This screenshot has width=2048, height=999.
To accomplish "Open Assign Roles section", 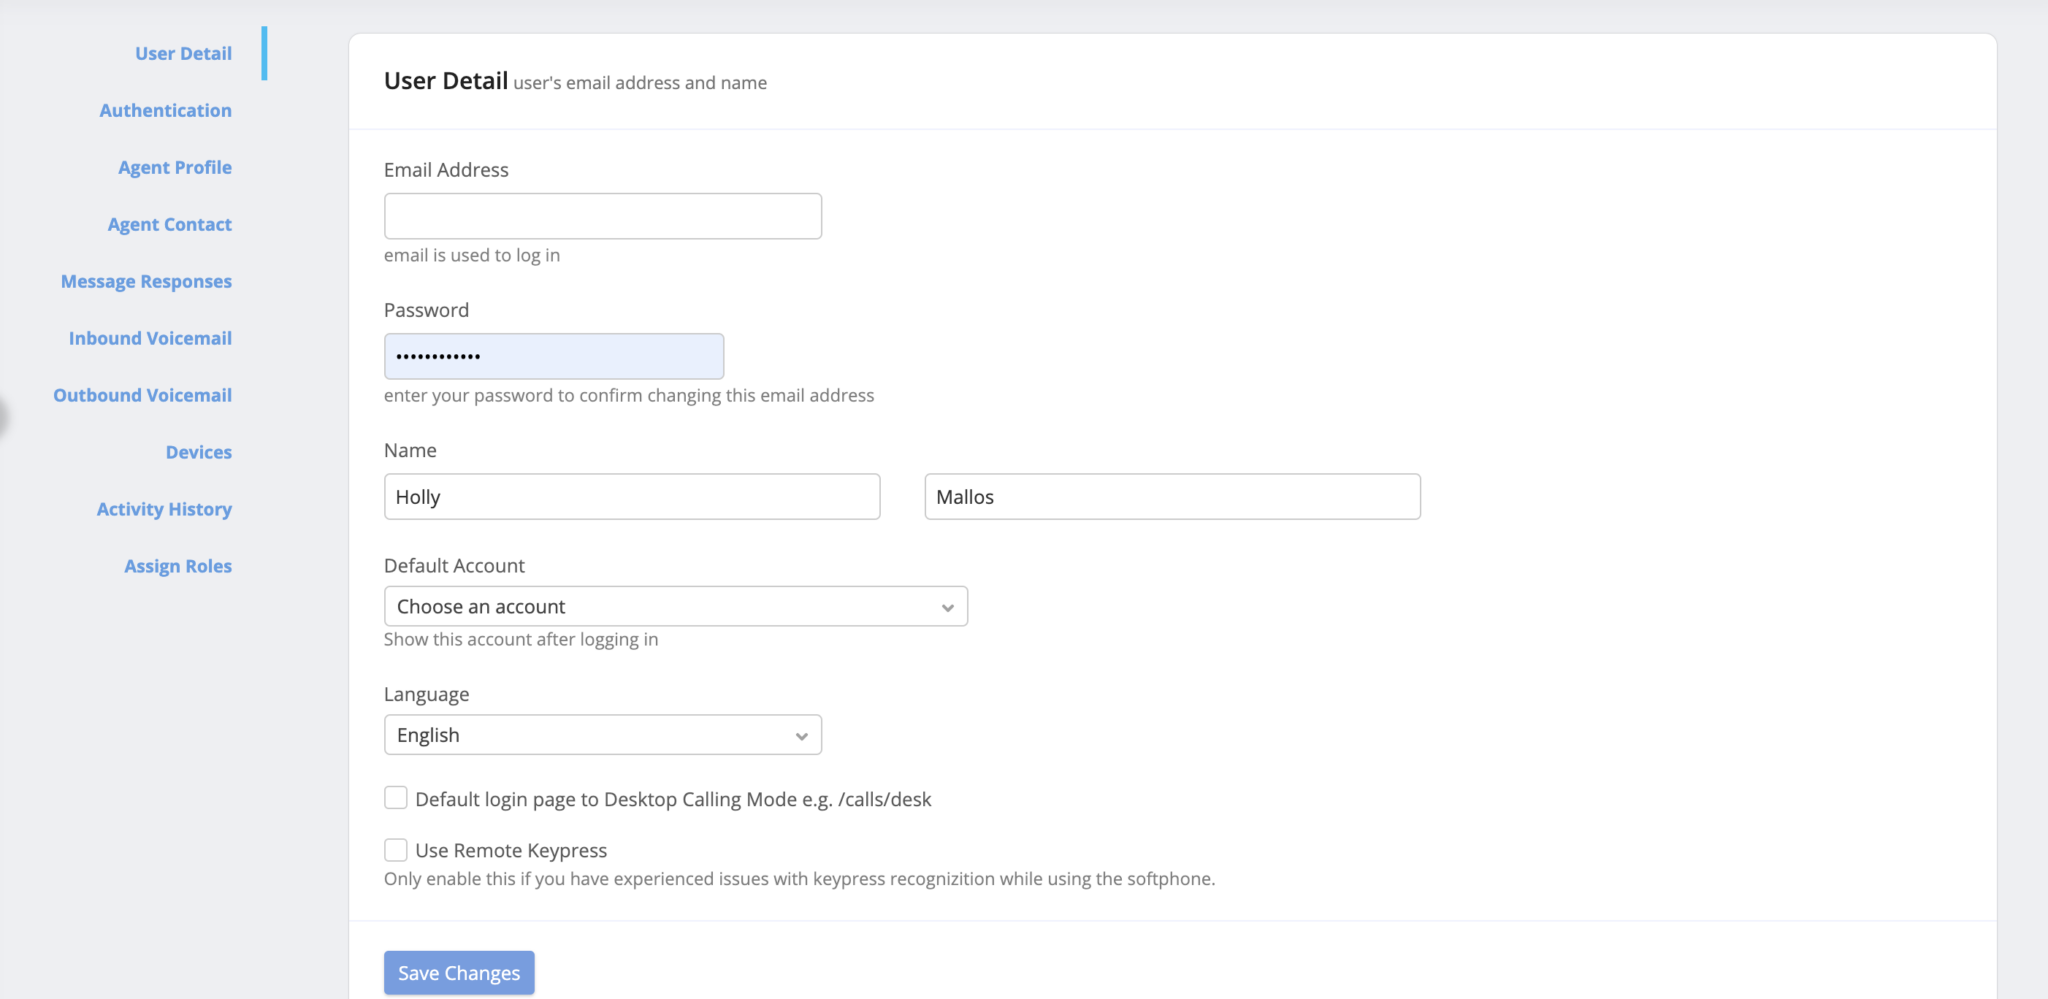I will point(177,567).
